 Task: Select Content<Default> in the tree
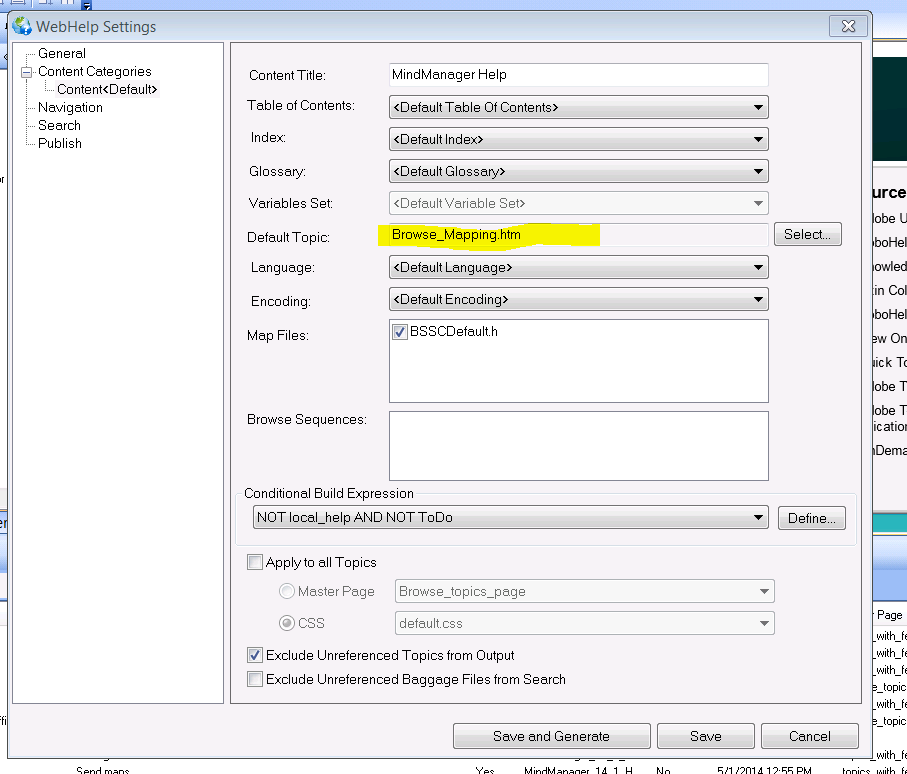107,89
